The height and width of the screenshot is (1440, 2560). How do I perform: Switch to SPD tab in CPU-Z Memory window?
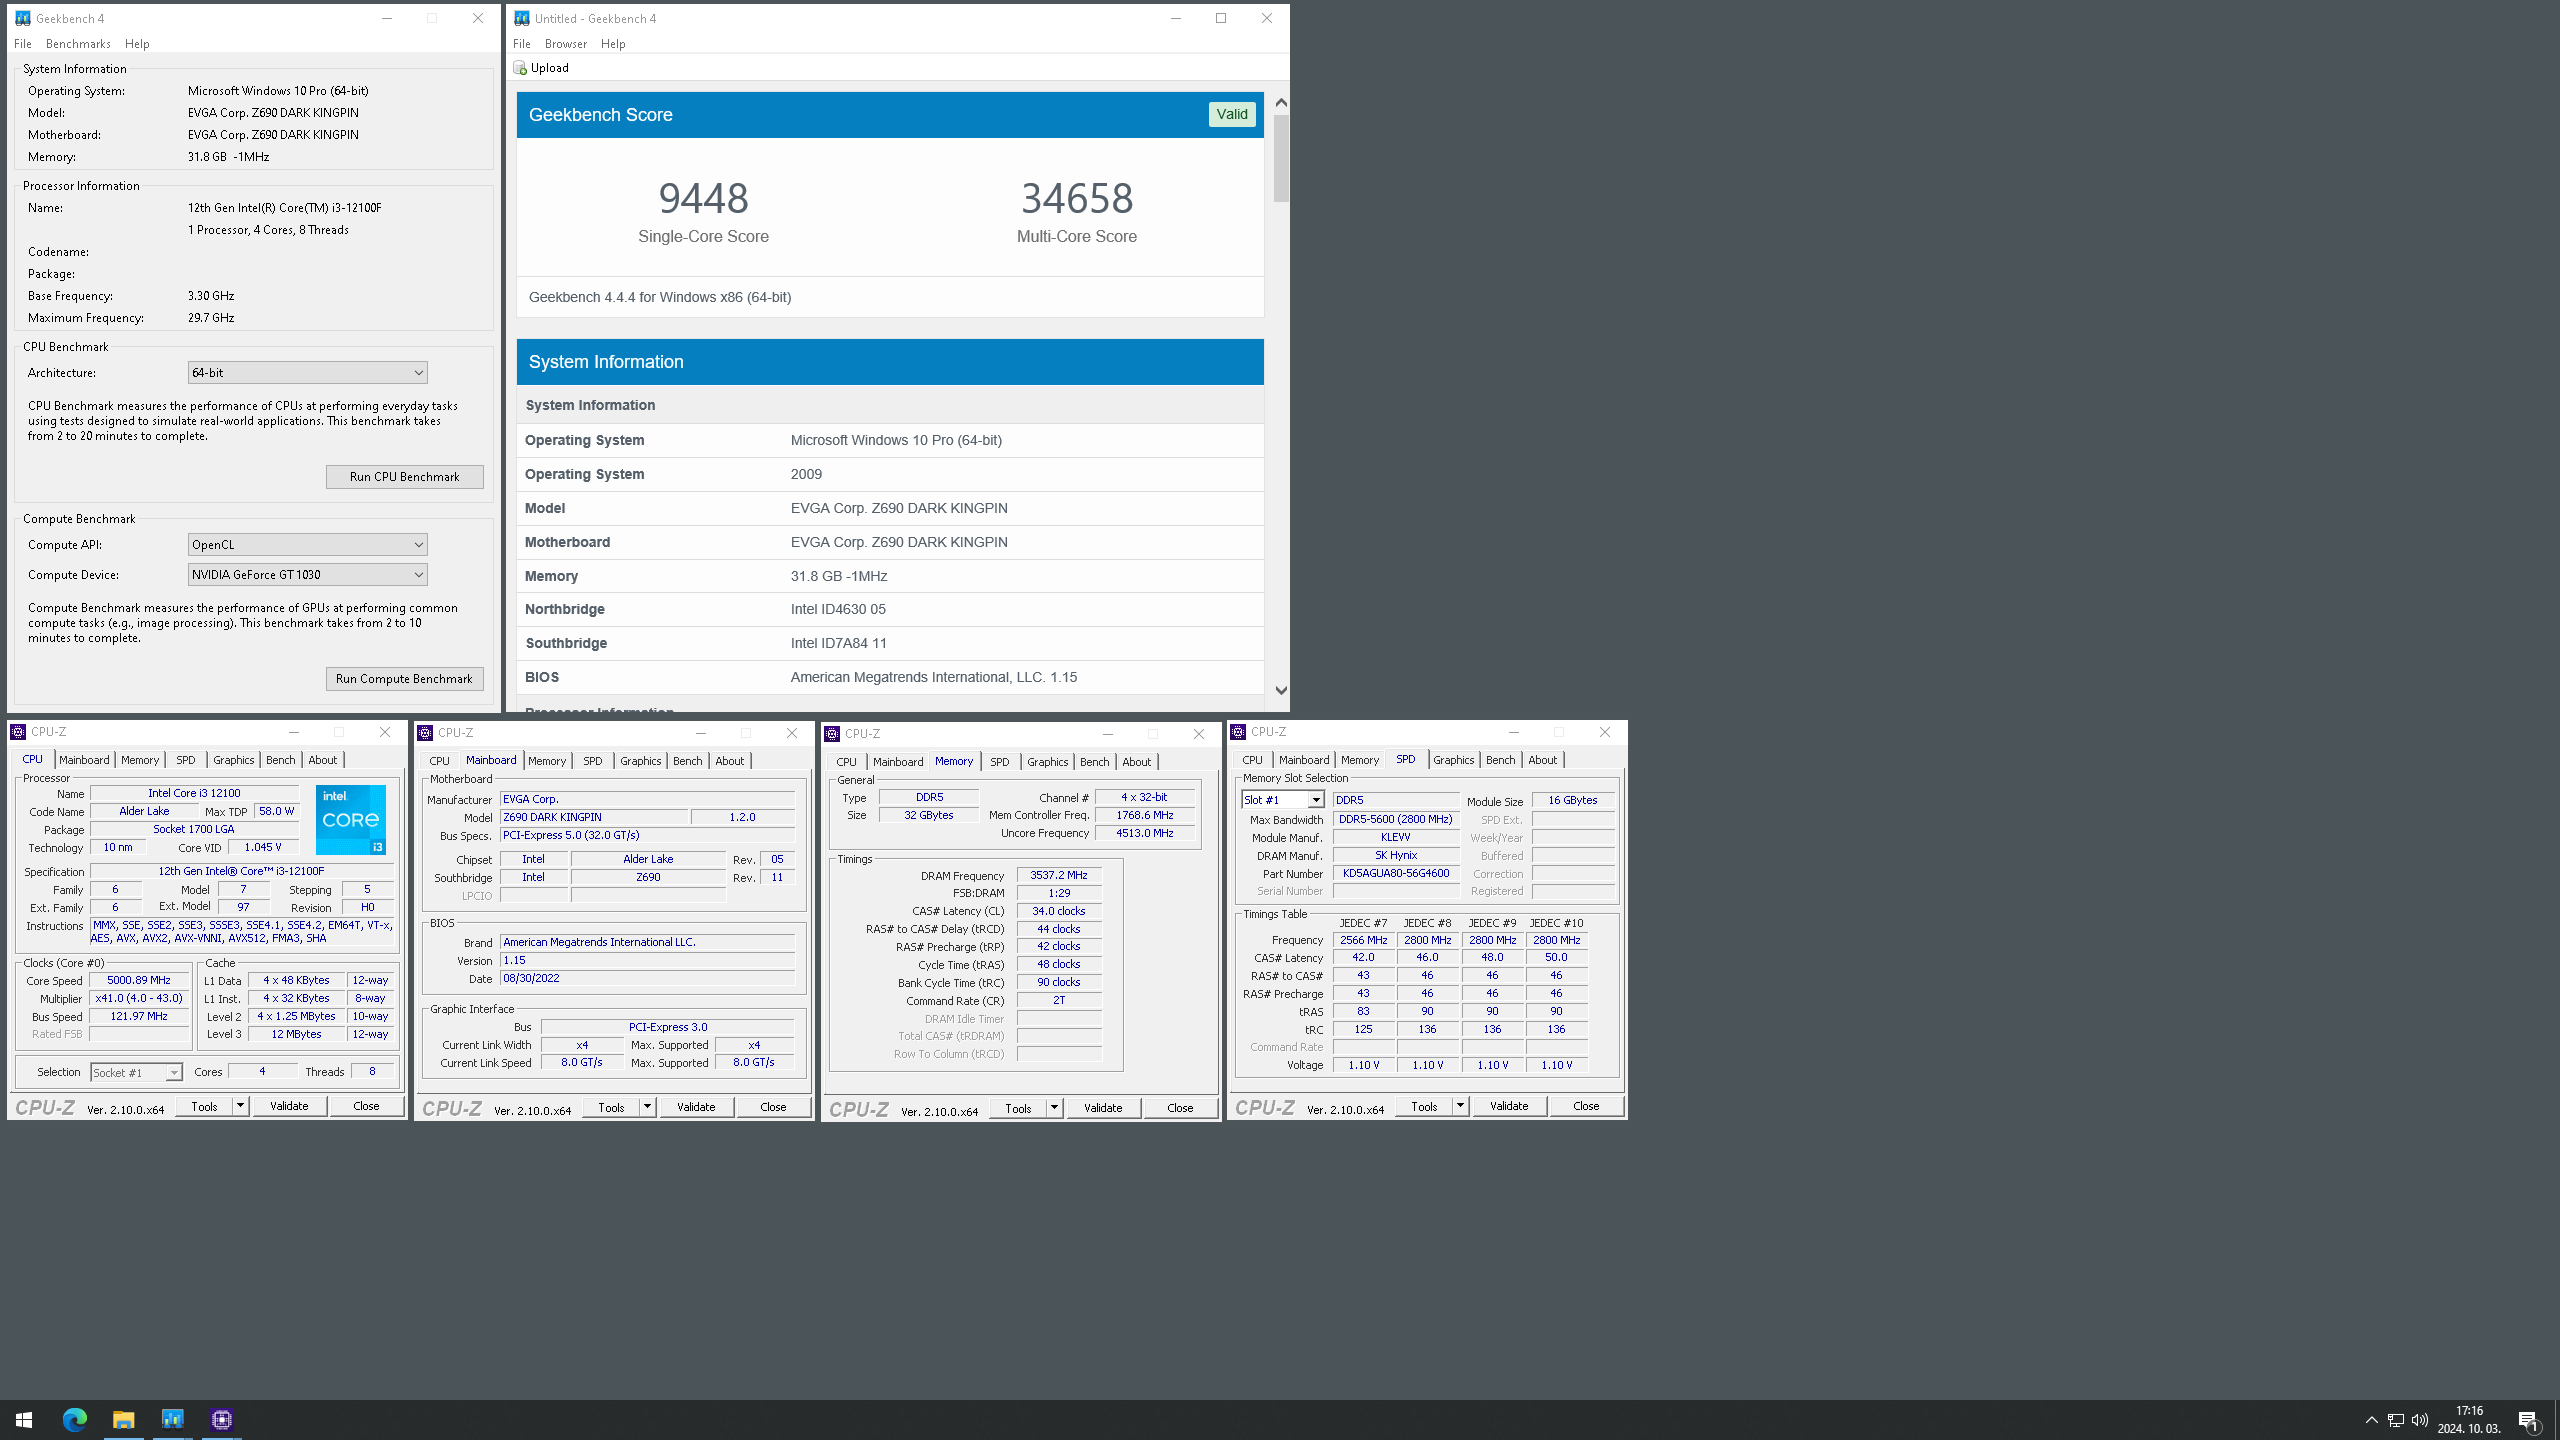click(999, 762)
